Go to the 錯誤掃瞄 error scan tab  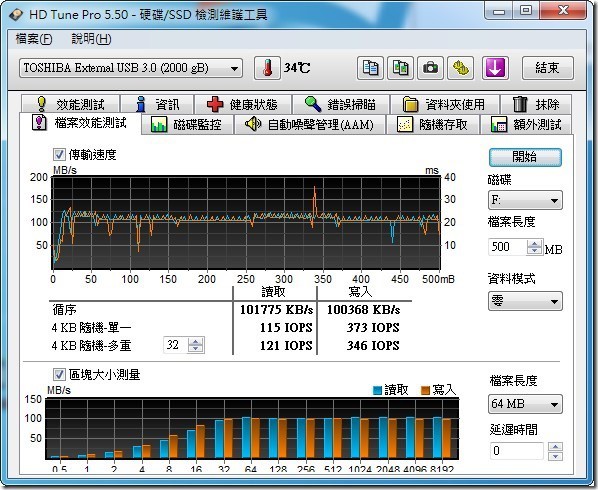click(x=341, y=104)
